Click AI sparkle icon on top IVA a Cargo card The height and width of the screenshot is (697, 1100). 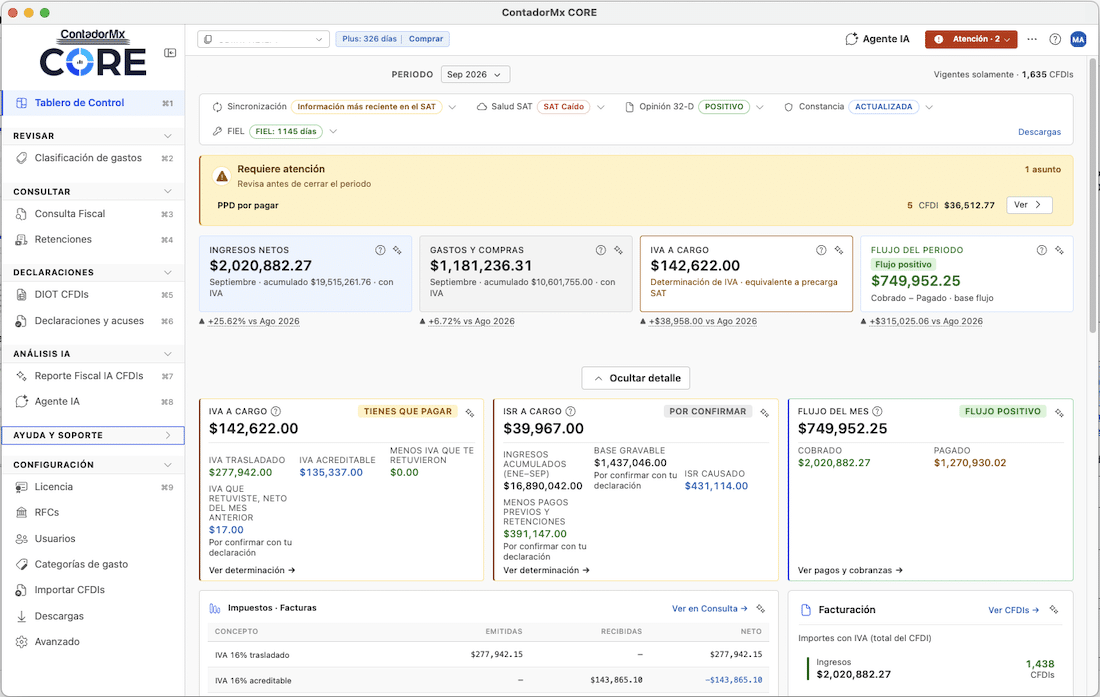coord(838,250)
